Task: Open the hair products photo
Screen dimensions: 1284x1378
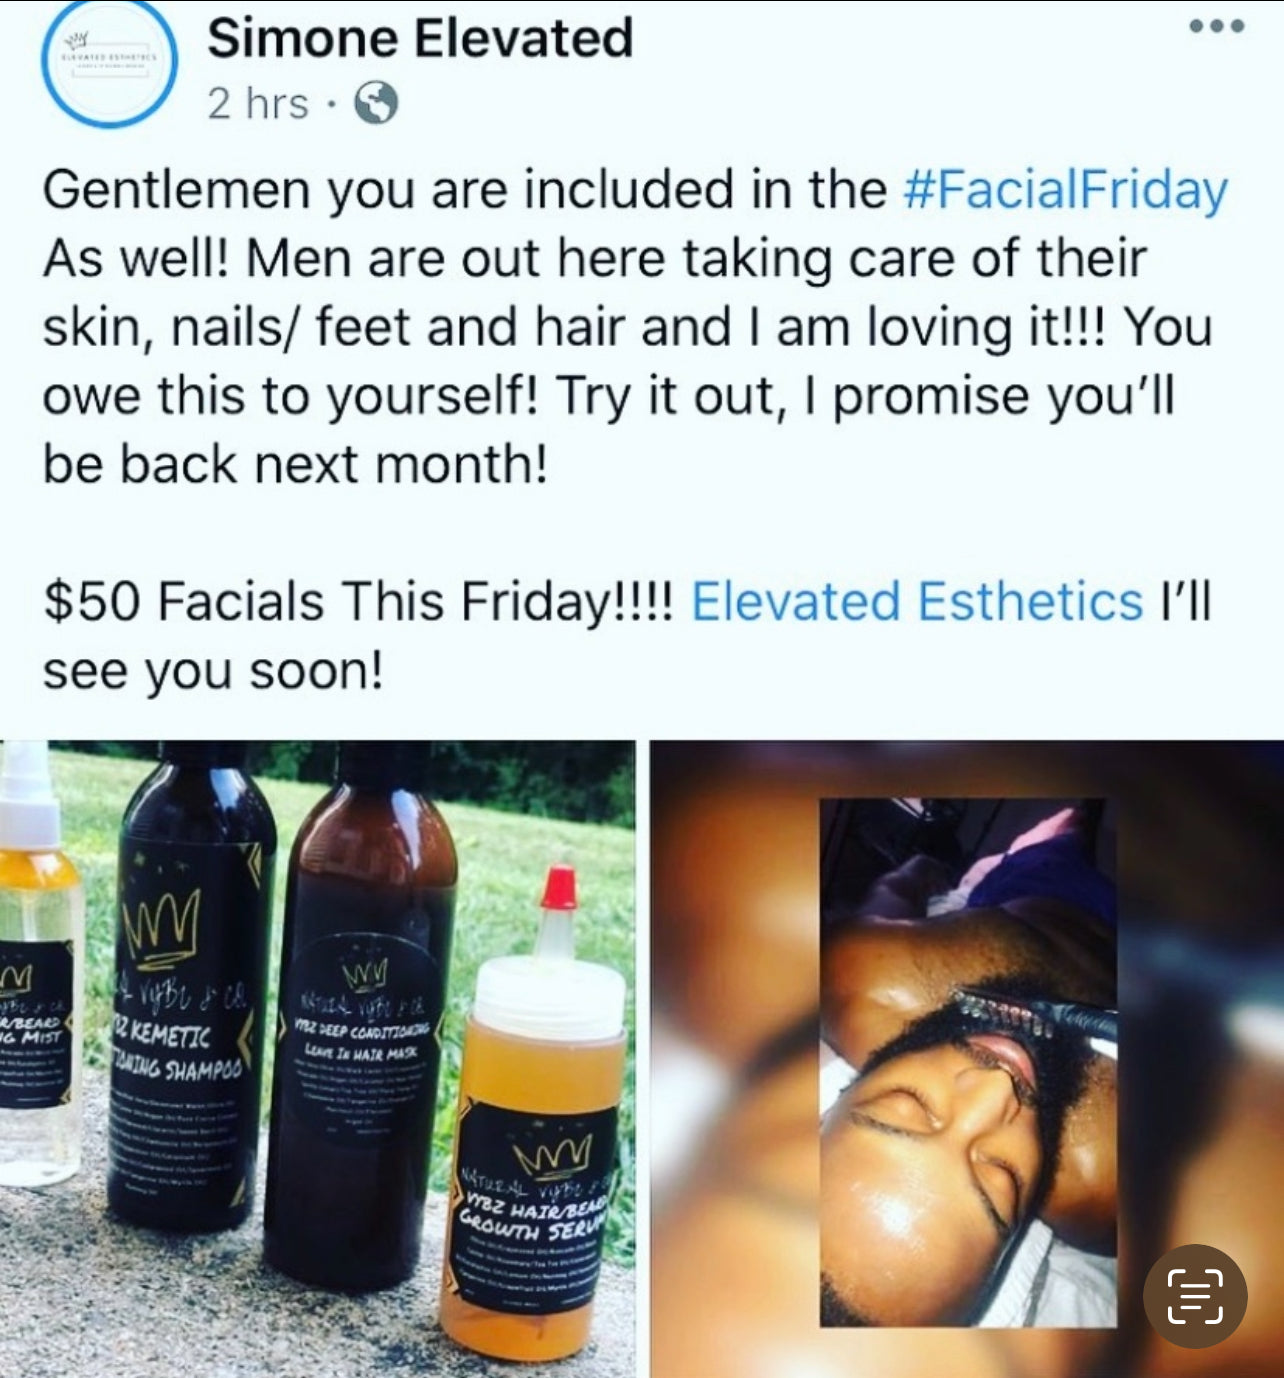Action: point(317,1059)
